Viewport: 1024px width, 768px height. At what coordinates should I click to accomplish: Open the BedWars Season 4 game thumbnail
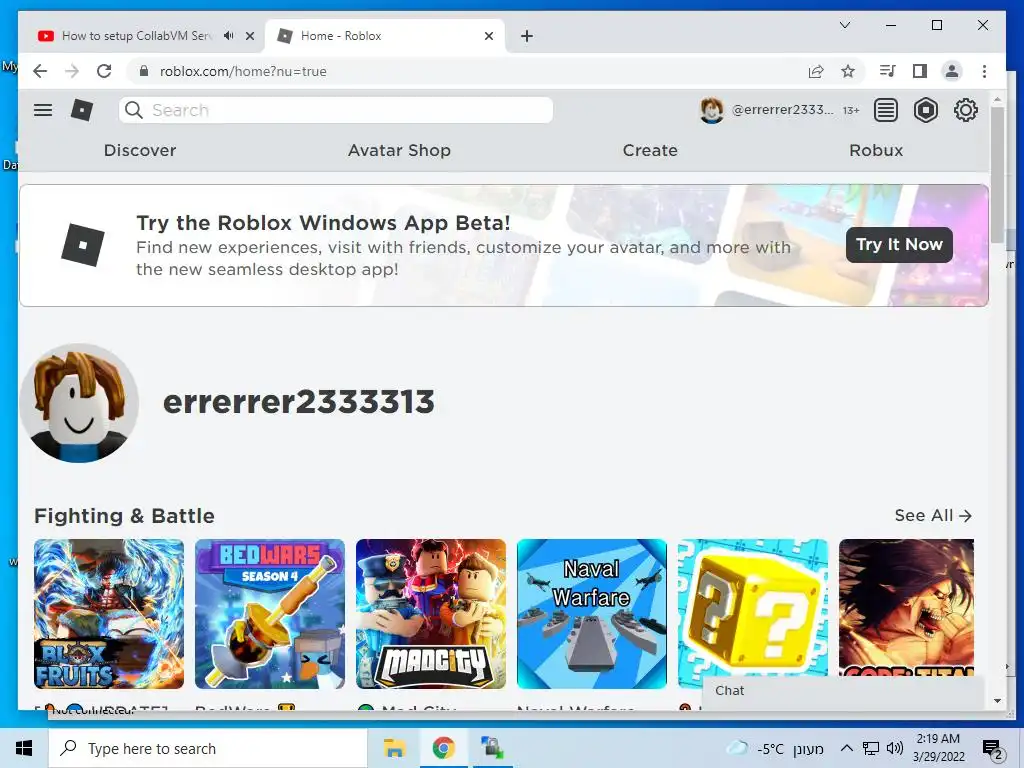[270, 614]
